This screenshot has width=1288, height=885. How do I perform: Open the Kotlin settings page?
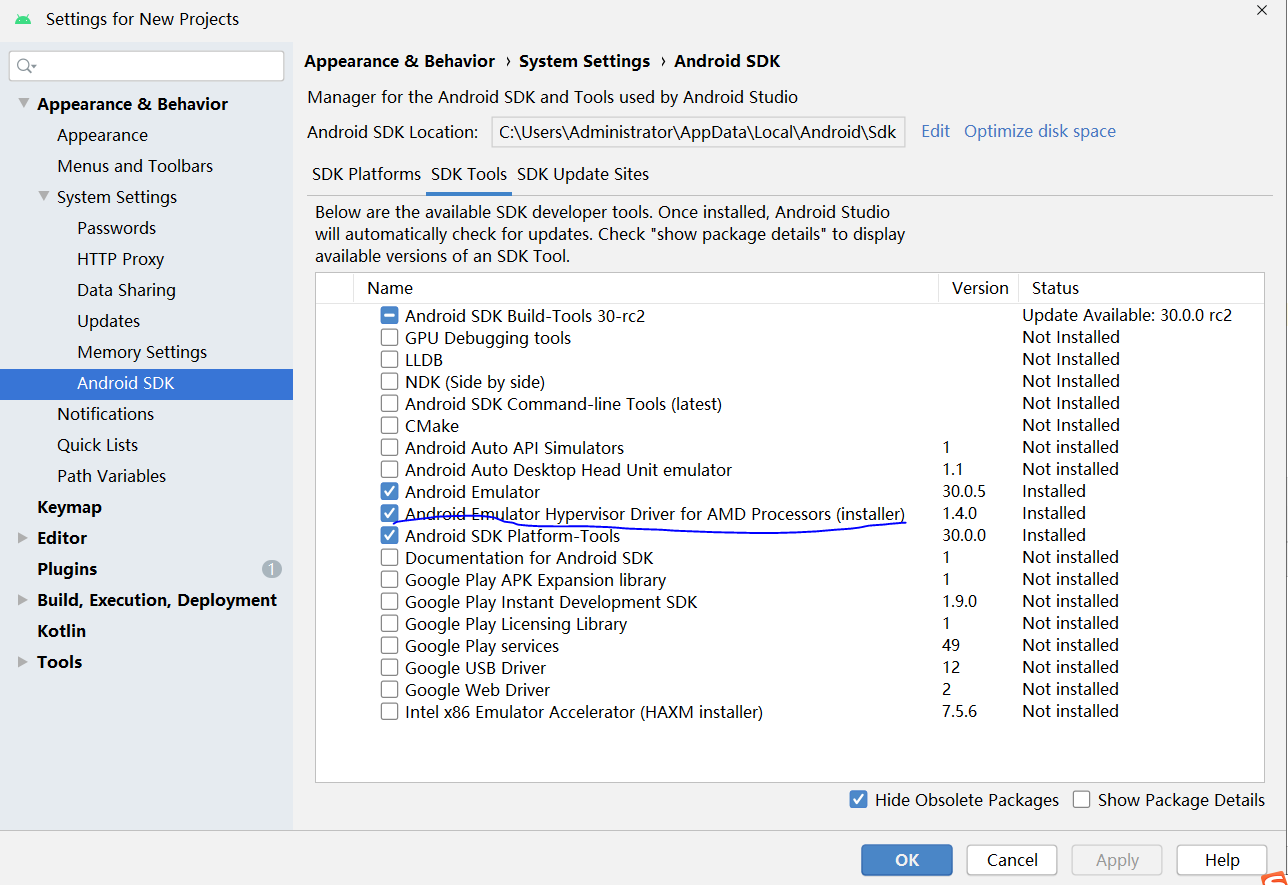61,631
